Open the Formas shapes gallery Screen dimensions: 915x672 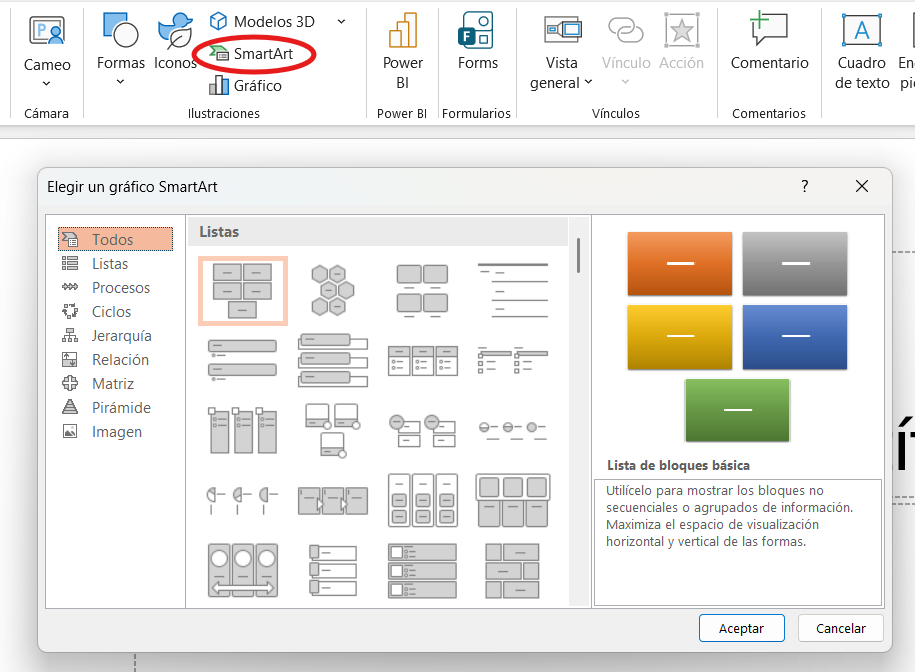[x=121, y=41]
